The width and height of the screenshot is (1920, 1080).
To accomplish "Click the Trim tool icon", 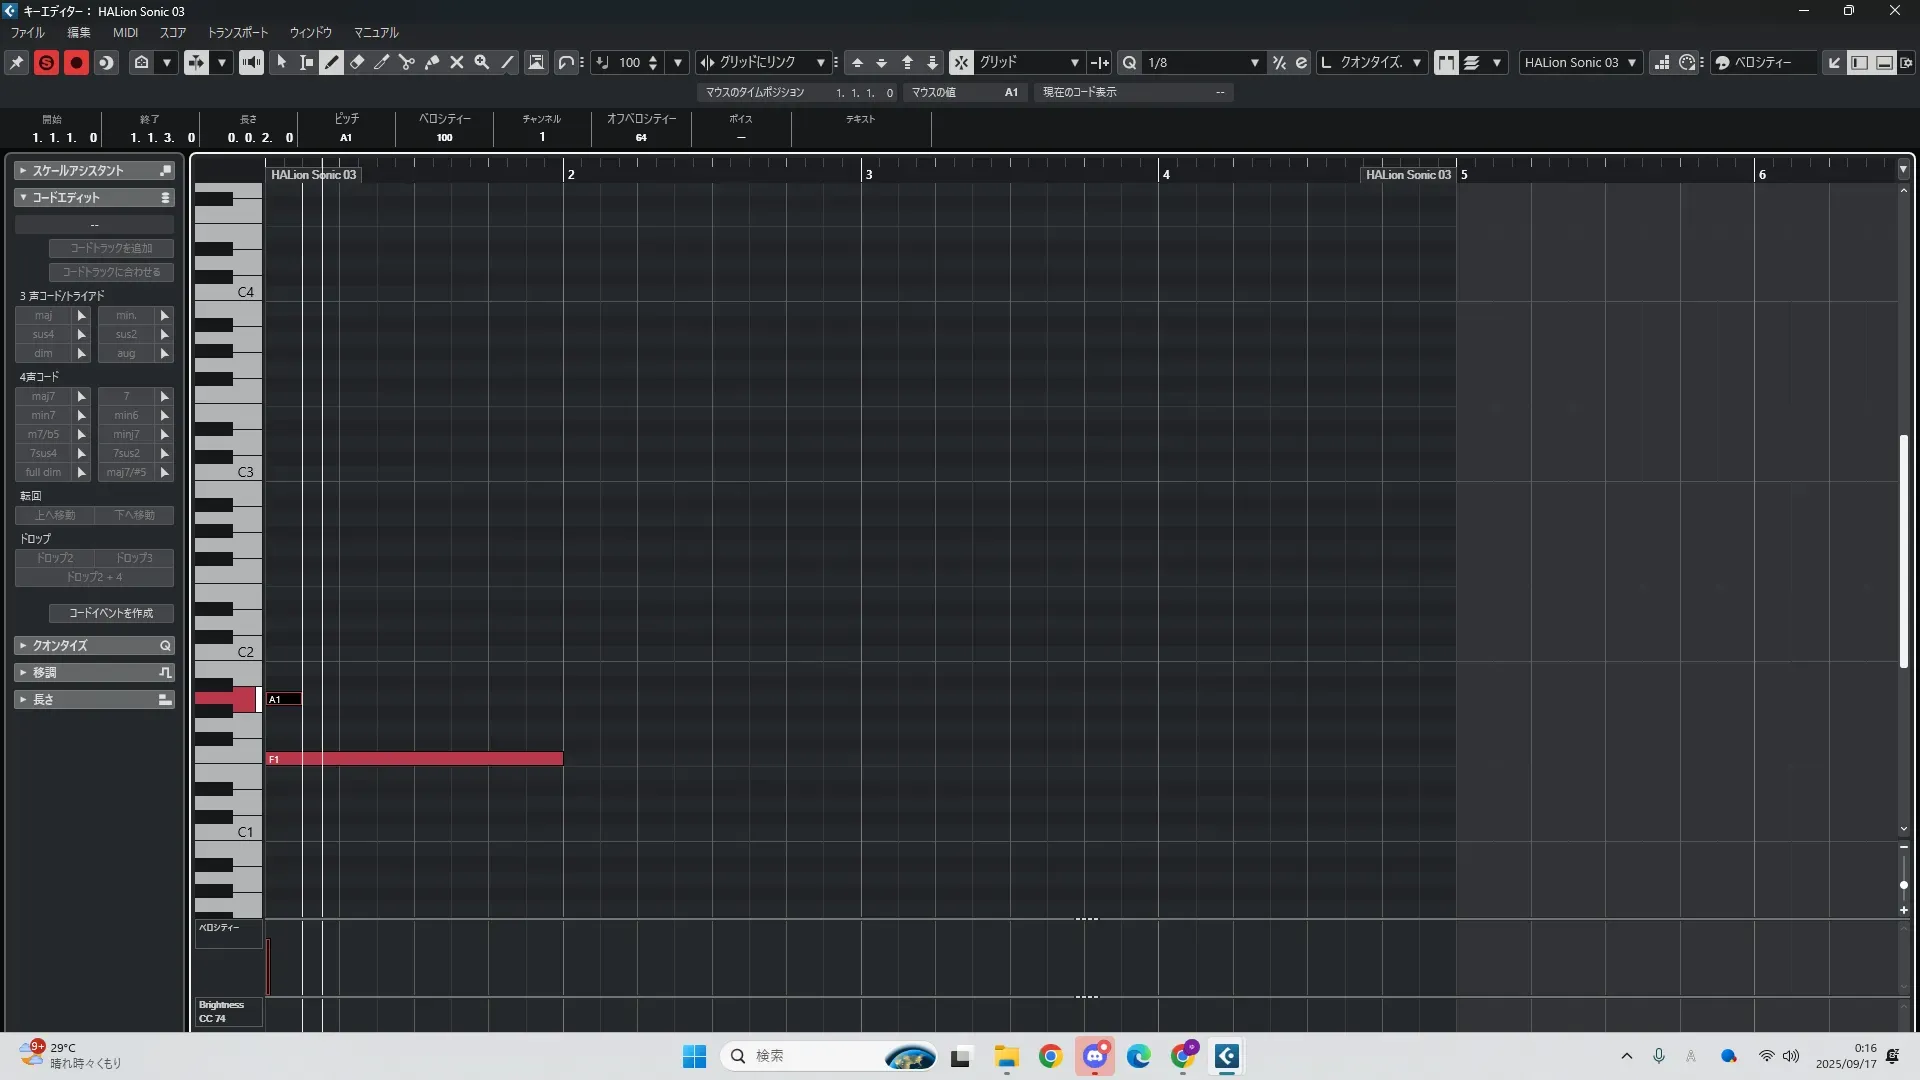I will 382,62.
